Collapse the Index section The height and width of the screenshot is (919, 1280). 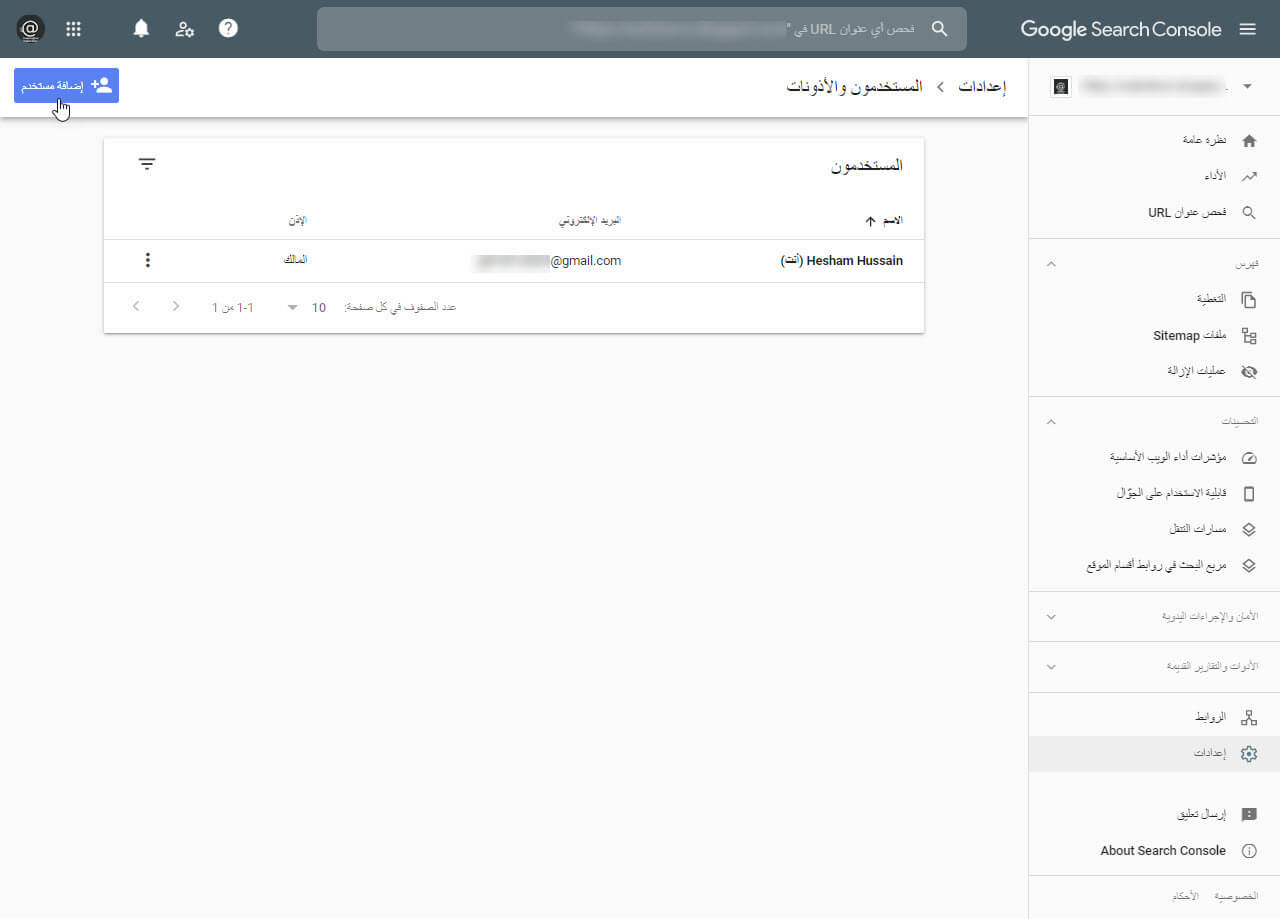(x=1051, y=264)
